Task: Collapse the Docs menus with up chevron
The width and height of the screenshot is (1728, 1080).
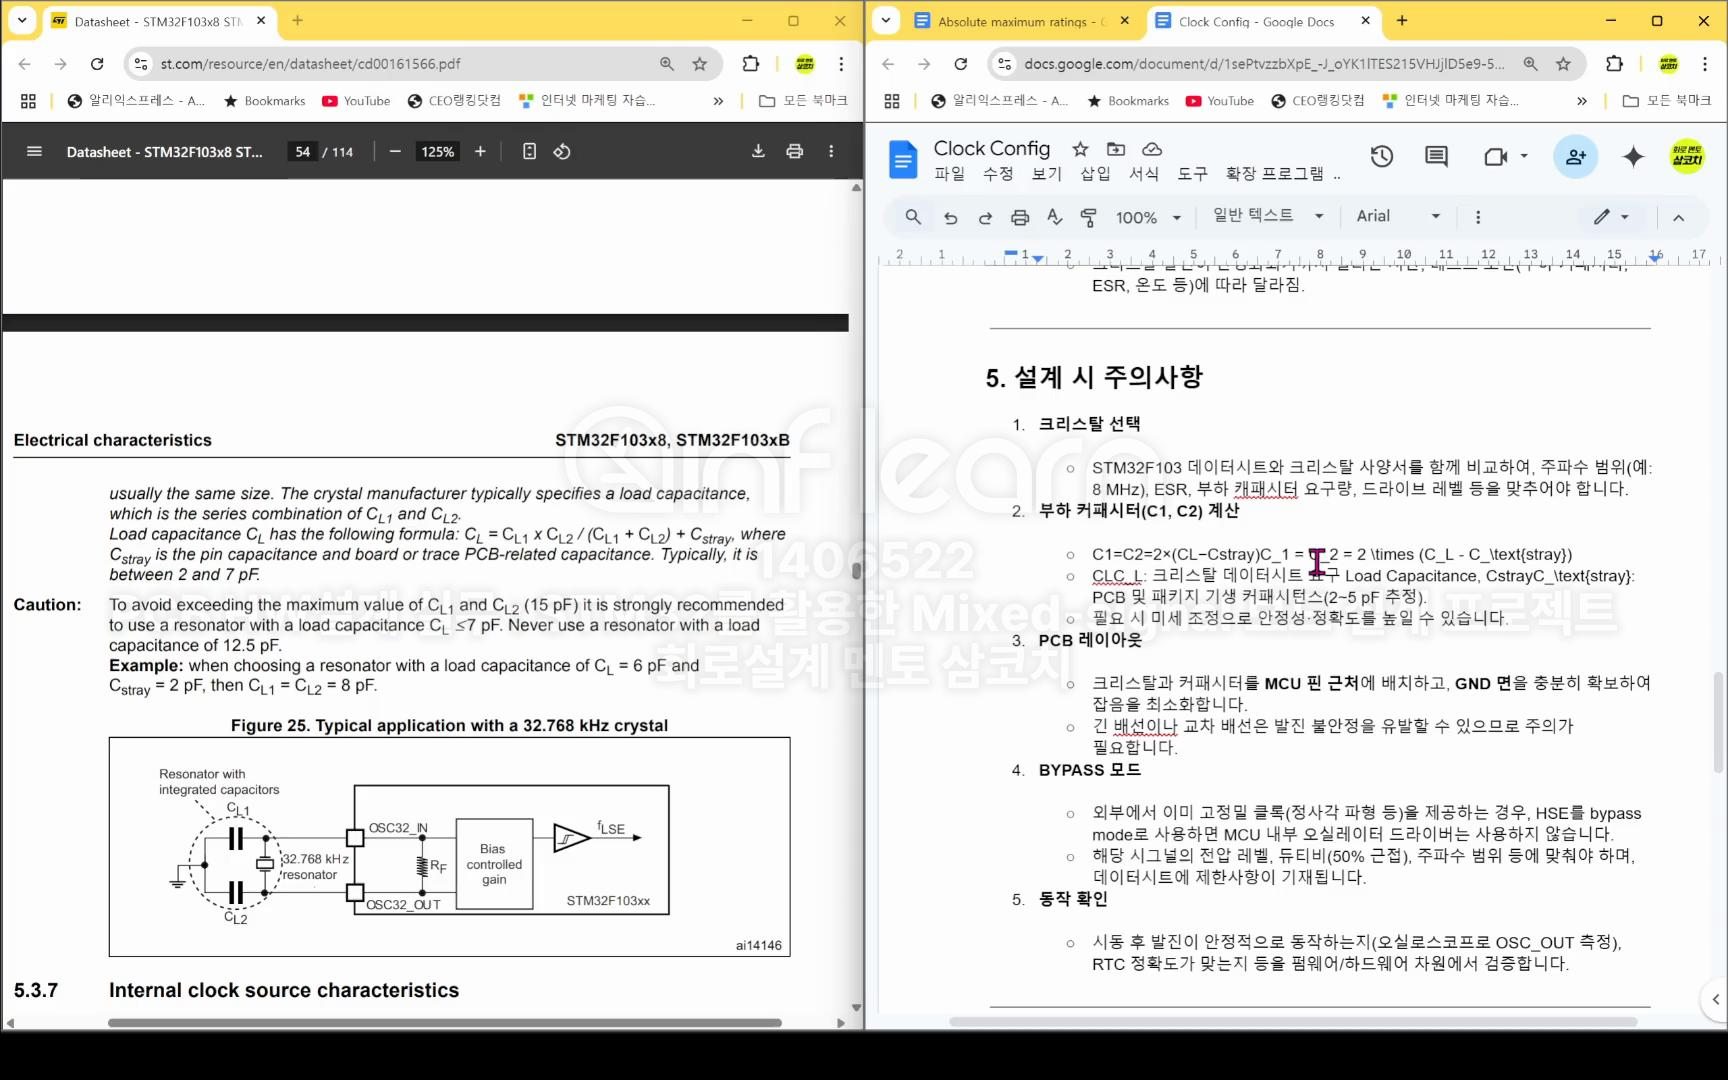Action: tap(1679, 217)
